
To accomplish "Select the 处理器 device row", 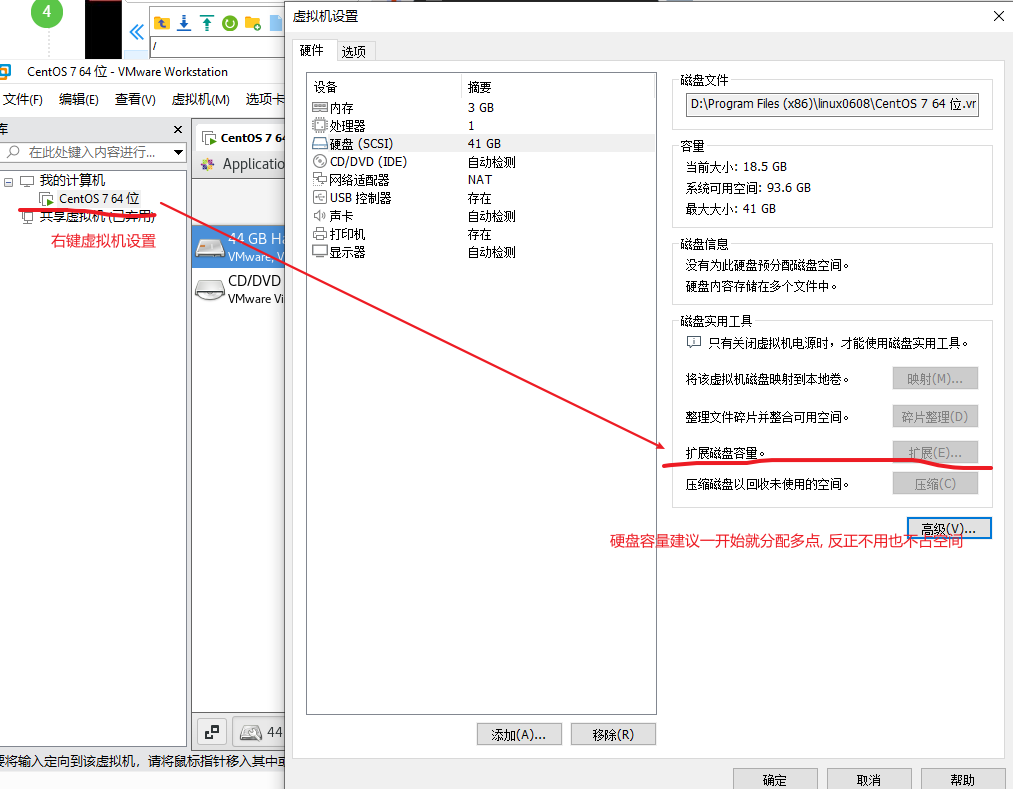I will [x=481, y=125].
